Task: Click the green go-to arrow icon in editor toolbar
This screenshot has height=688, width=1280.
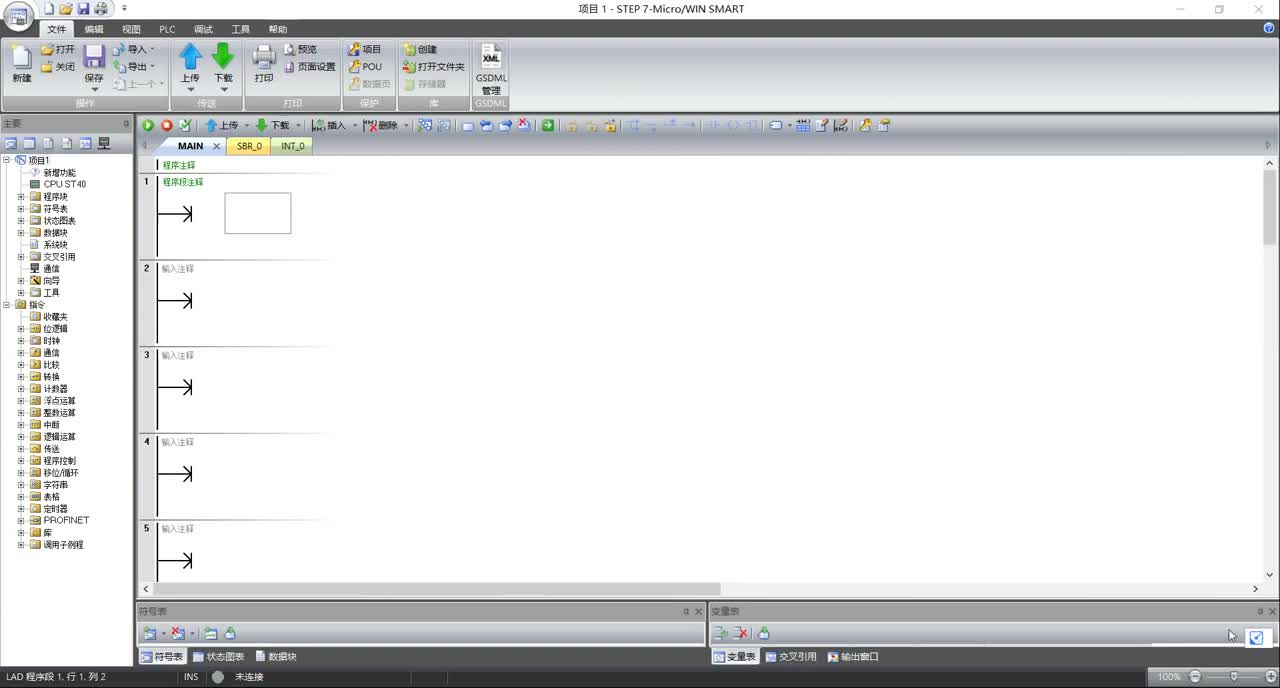Action: pyautogui.click(x=548, y=125)
